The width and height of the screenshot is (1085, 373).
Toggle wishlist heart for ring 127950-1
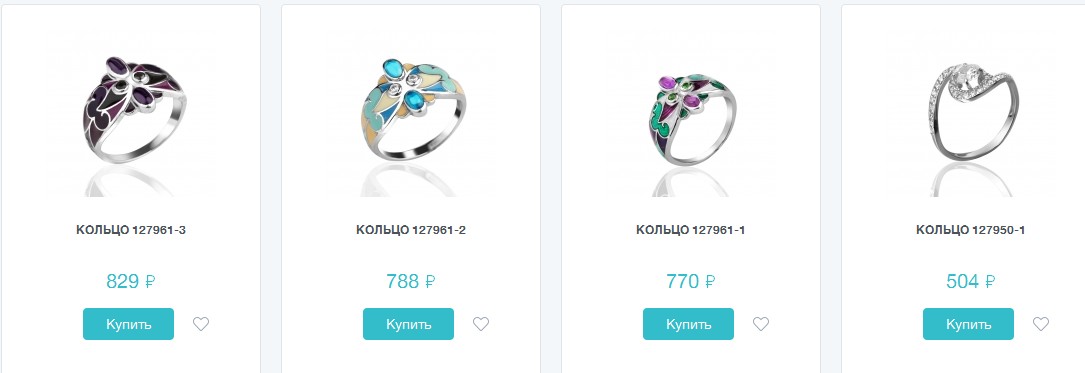1041,324
